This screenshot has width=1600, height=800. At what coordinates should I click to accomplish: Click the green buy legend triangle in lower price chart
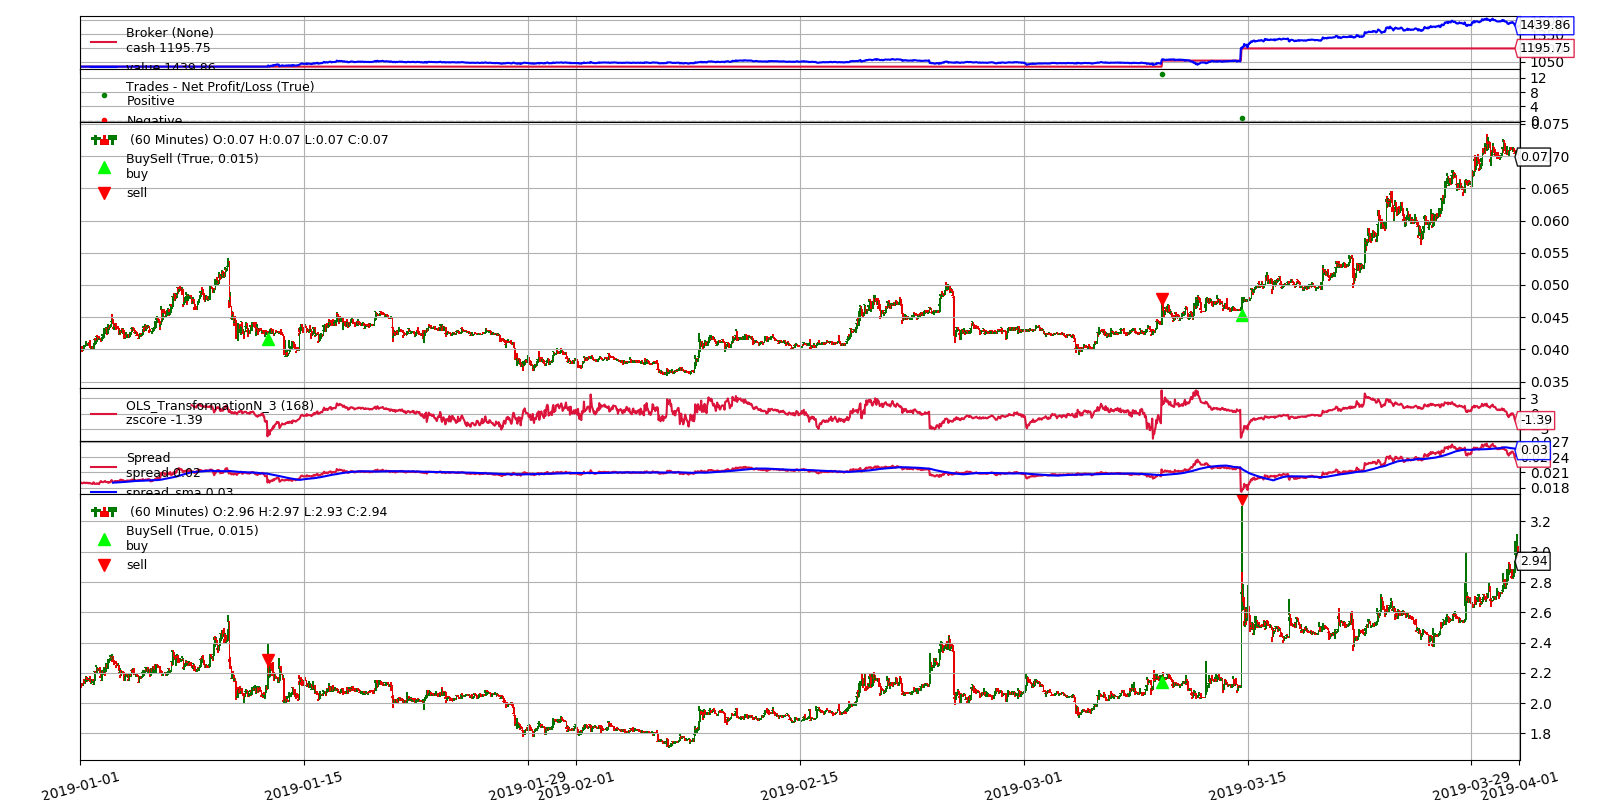pos(104,539)
